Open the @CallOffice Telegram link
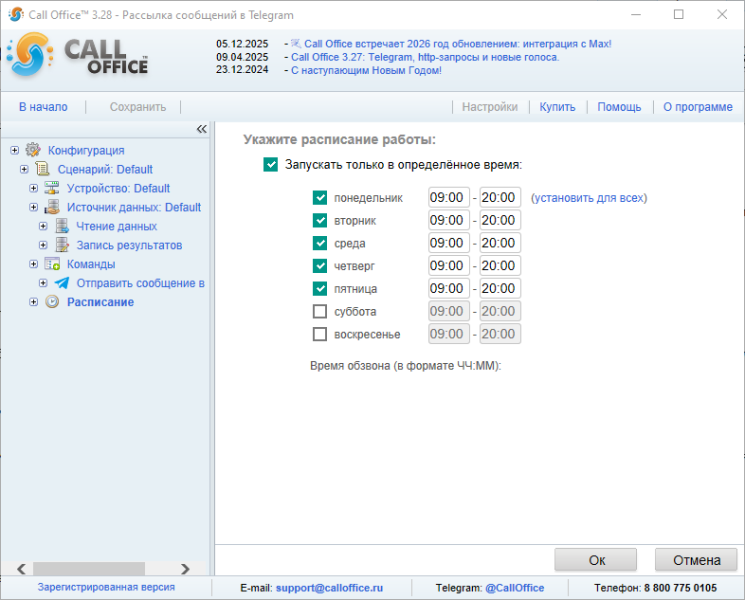The width and height of the screenshot is (745, 600). 515,588
